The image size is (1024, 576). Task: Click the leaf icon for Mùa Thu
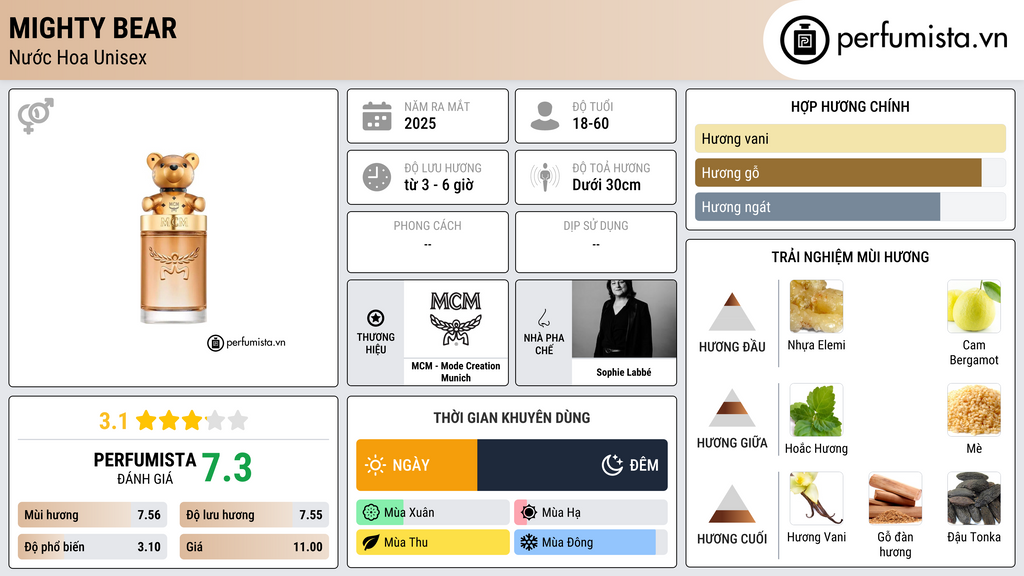point(371,542)
